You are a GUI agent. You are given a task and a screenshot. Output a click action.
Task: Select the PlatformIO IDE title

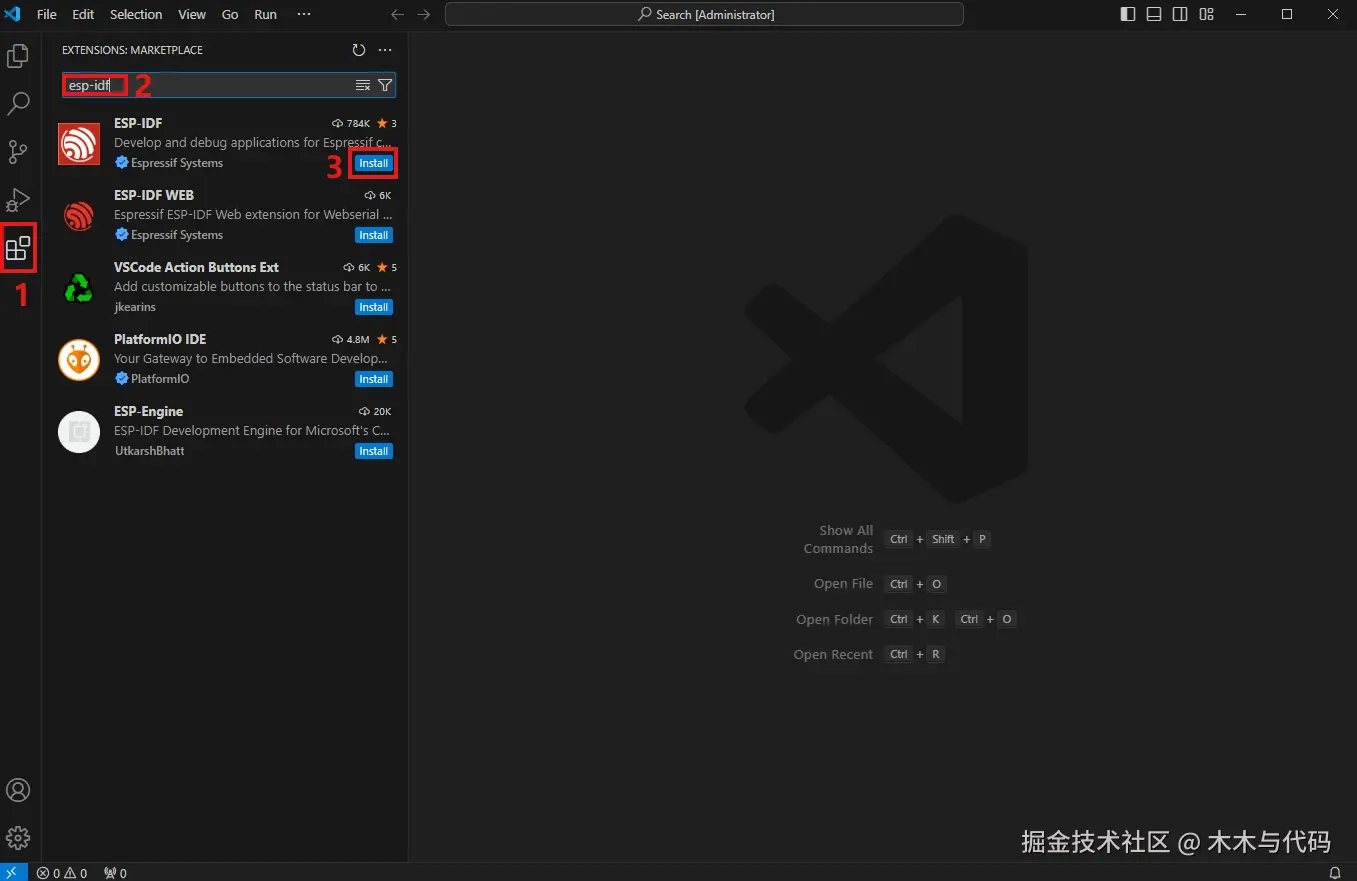pyautogui.click(x=160, y=339)
